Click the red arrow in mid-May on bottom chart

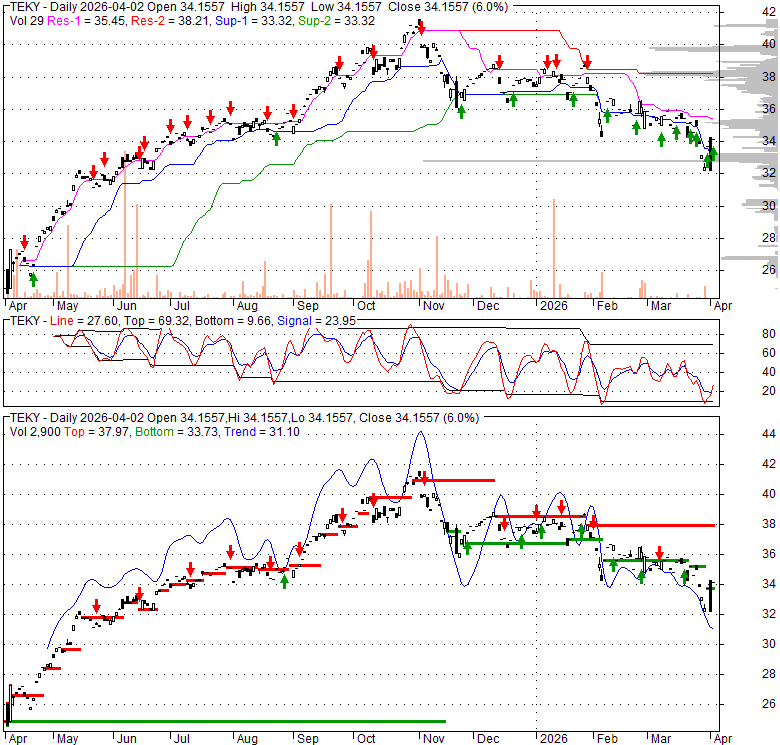coord(96,605)
